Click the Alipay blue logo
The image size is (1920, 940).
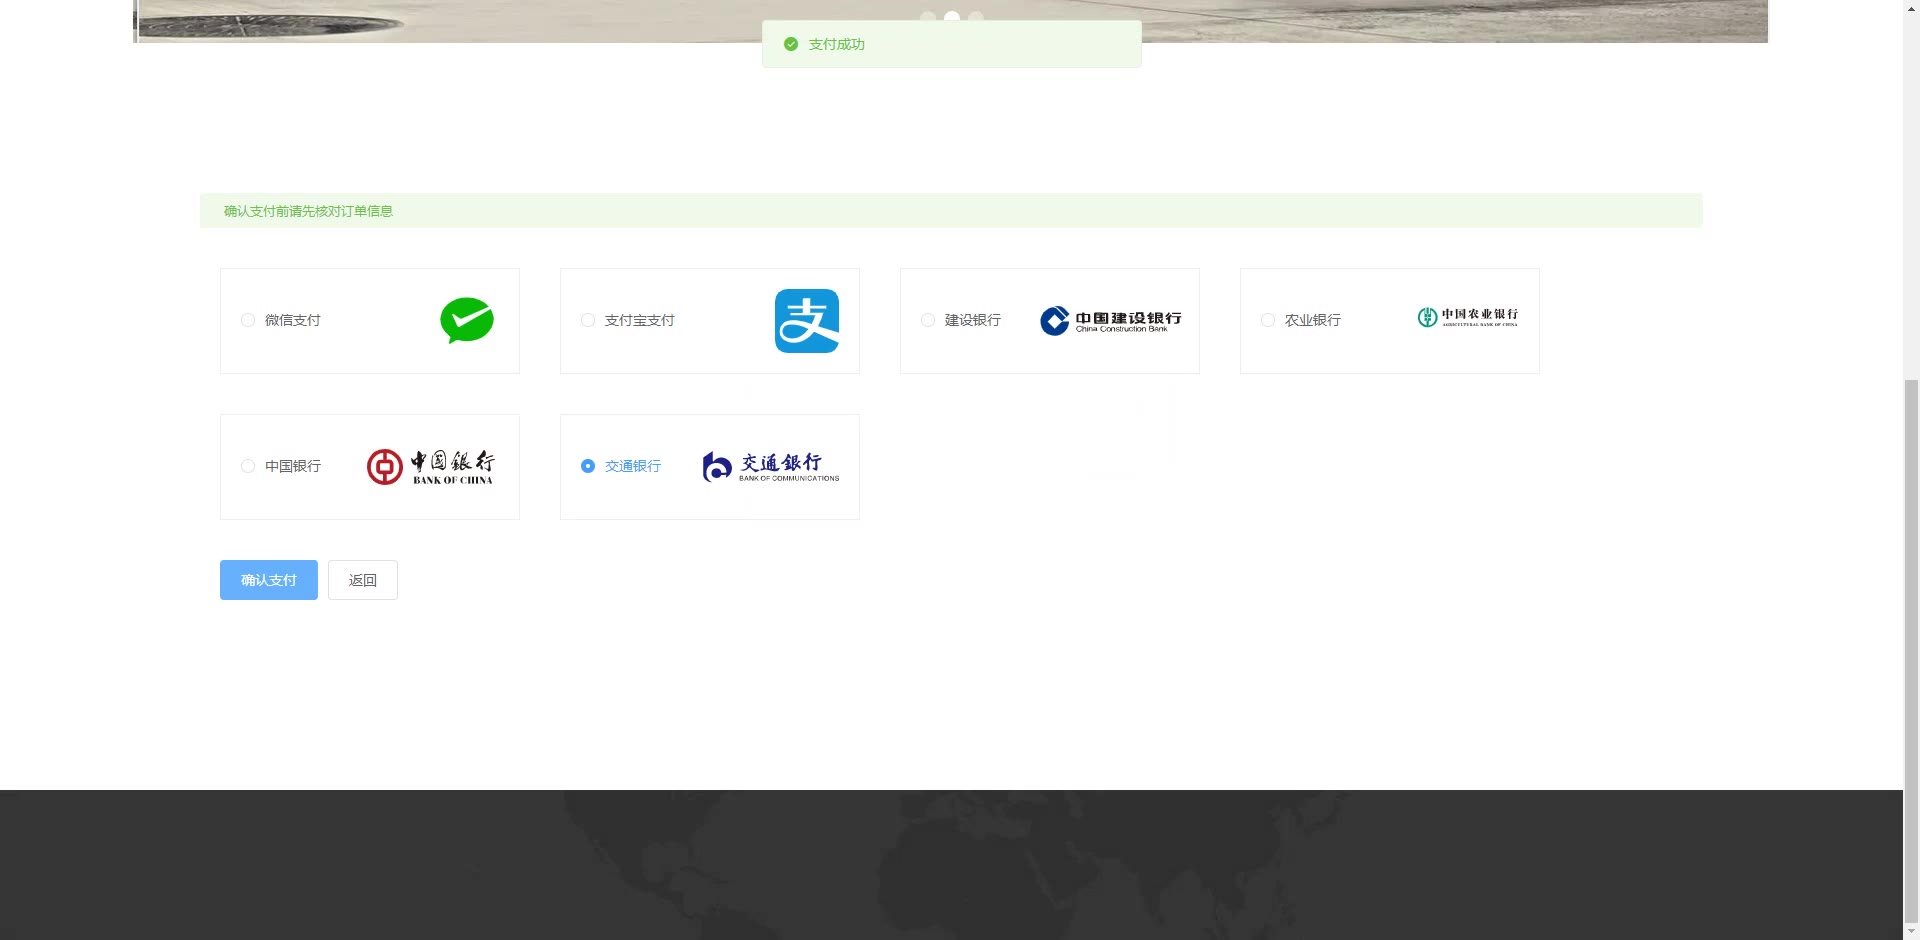coord(807,321)
